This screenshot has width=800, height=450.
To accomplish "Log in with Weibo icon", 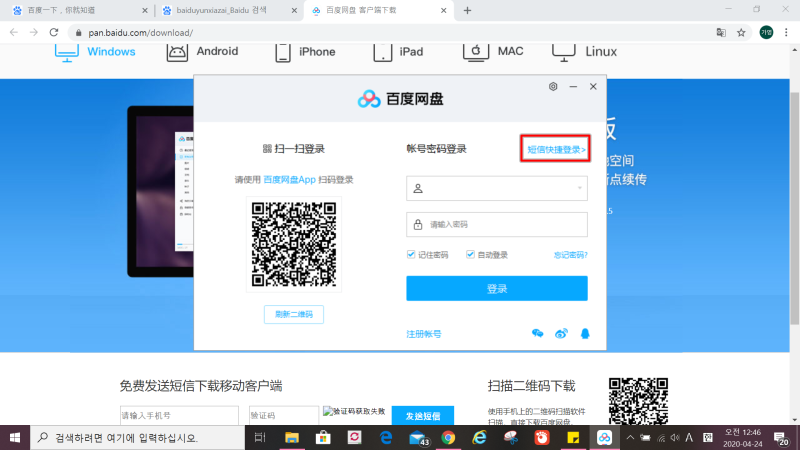I will 561,334.
